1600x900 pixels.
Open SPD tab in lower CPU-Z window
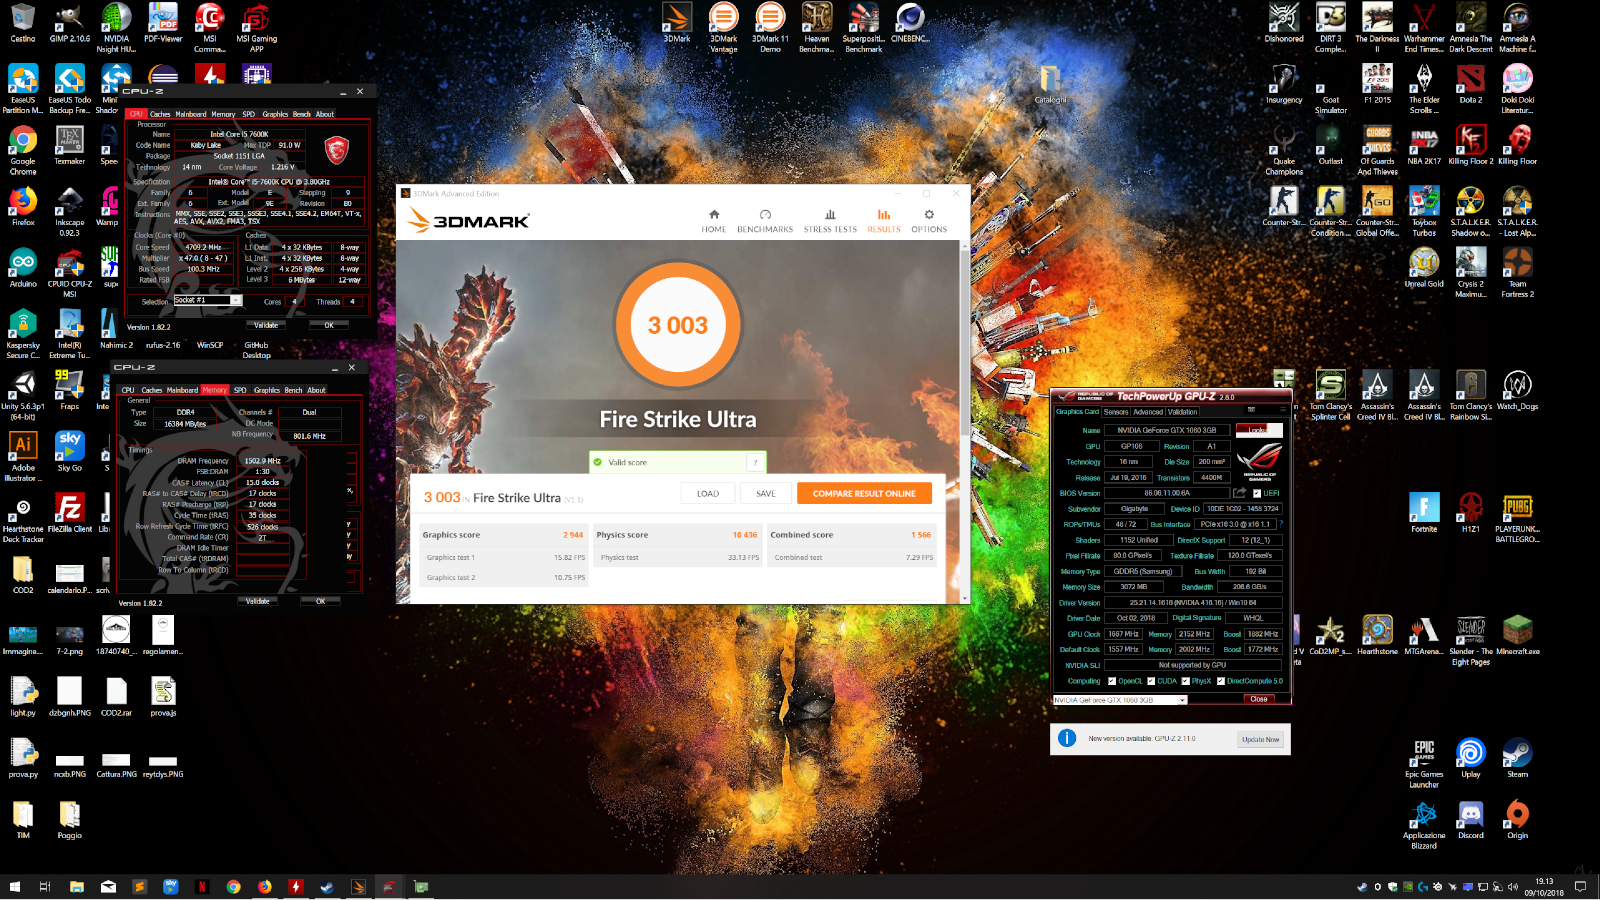pos(240,390)
